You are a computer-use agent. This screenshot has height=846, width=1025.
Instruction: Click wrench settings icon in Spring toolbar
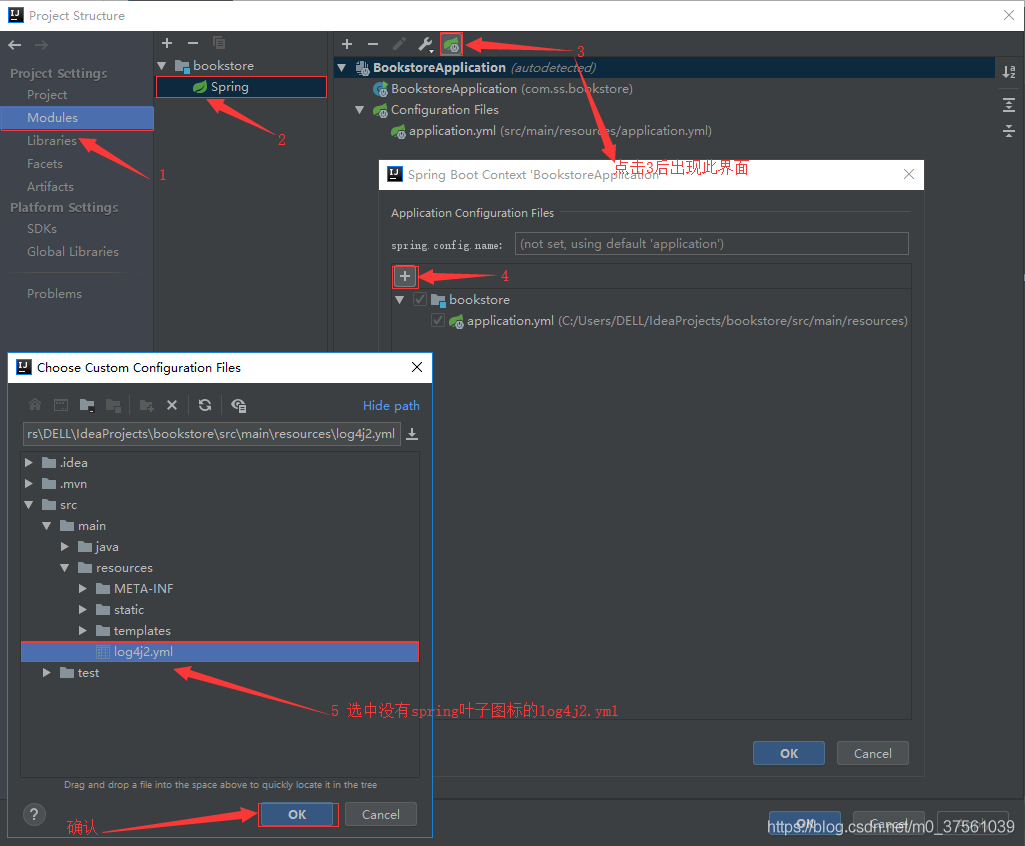click(426, 44)
